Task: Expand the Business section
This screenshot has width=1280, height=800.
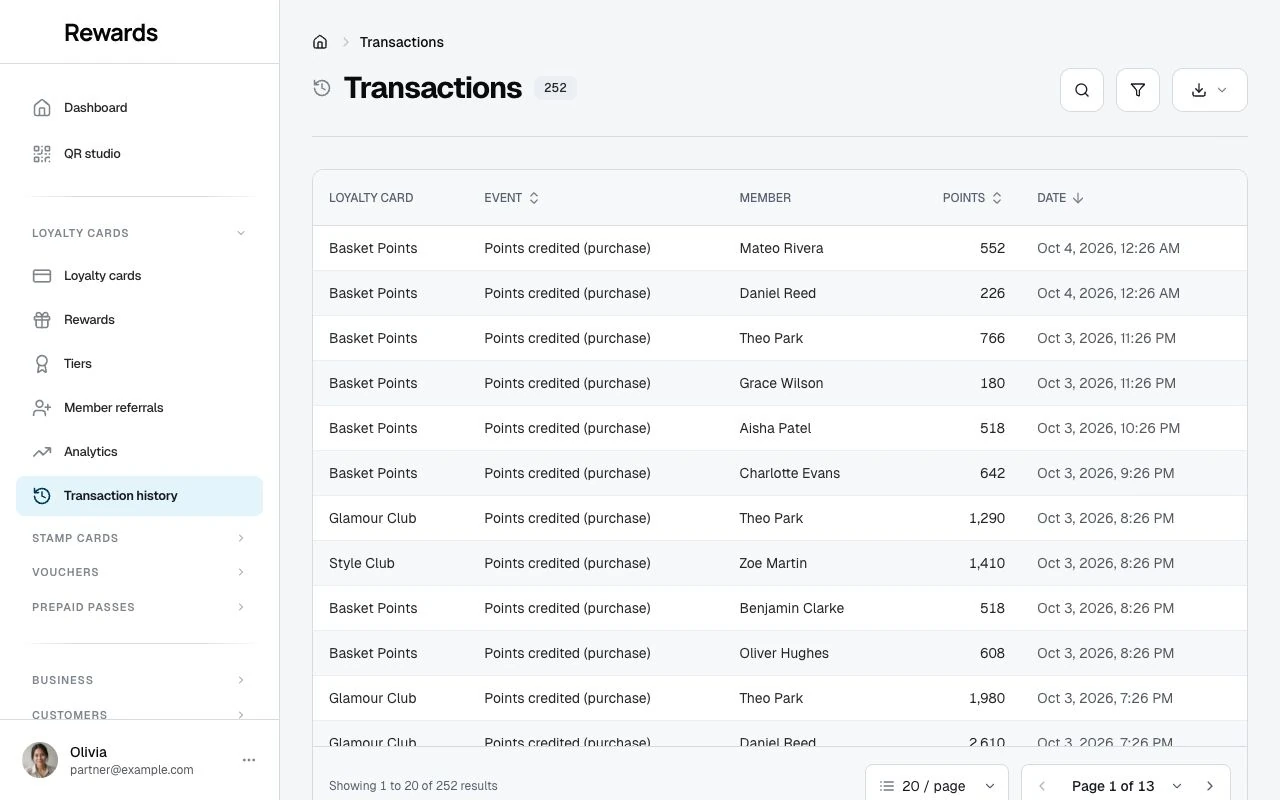Action: coord(139,680)
